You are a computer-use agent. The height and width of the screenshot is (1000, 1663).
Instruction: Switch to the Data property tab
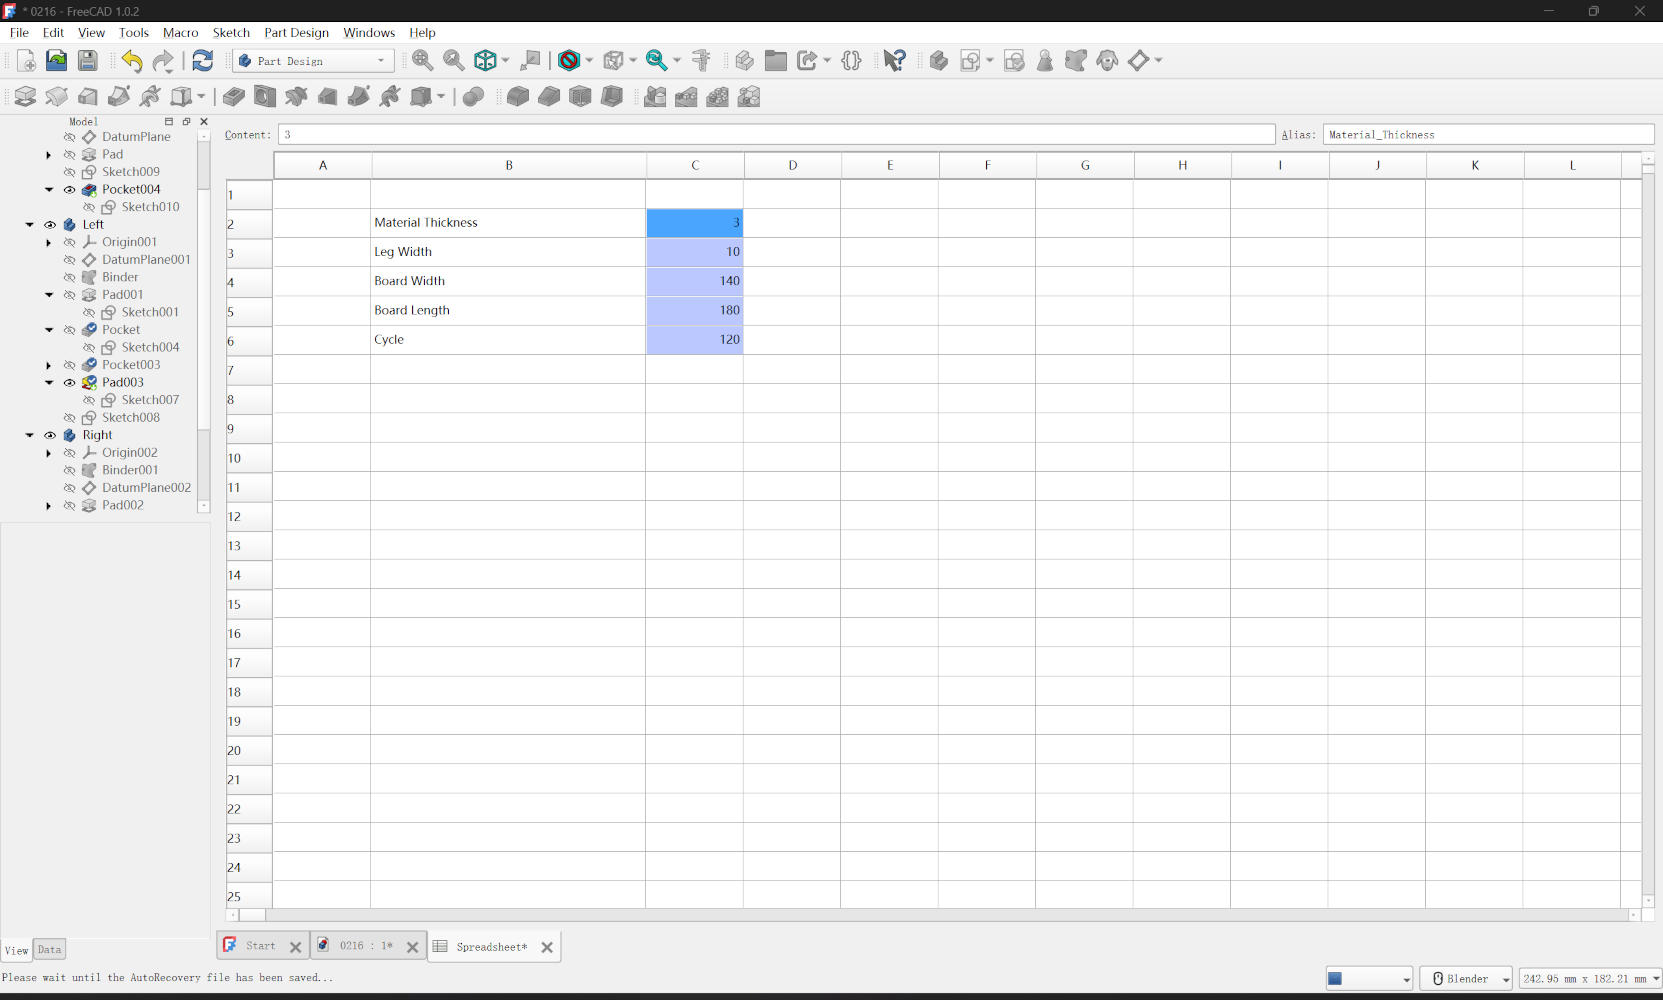(x=49, y=950)
